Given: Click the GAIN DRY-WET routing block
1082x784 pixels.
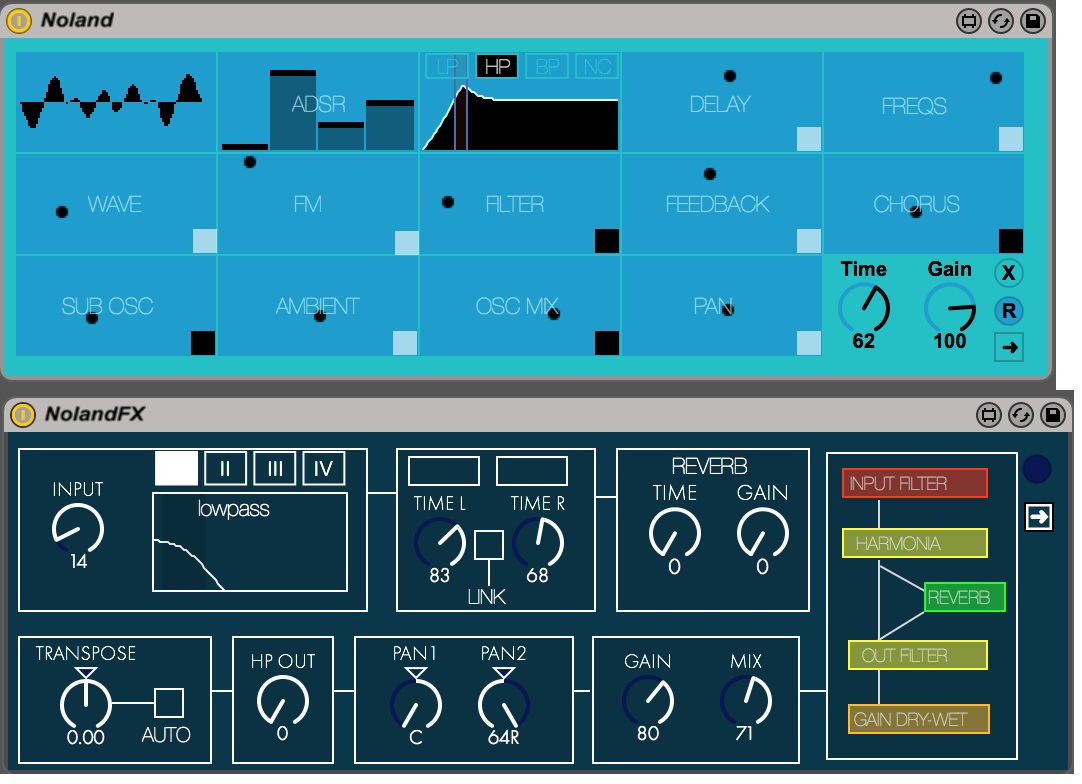Looking at the screenshot, I should (919, 719).
